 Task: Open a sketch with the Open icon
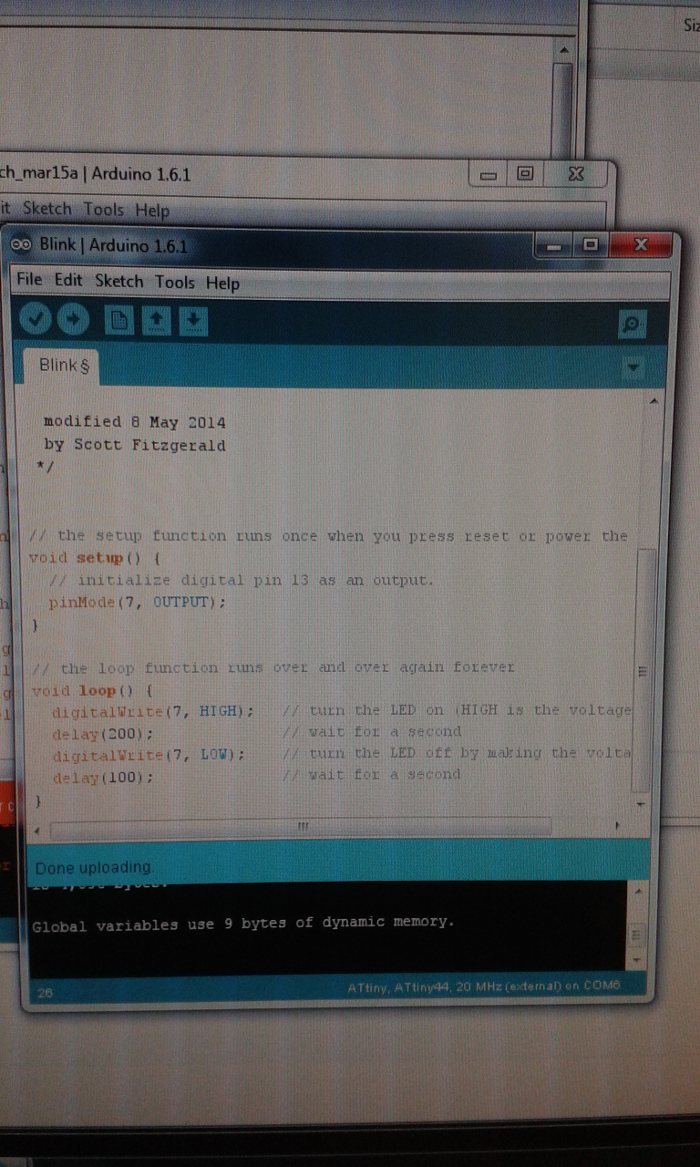click(155, 321)
